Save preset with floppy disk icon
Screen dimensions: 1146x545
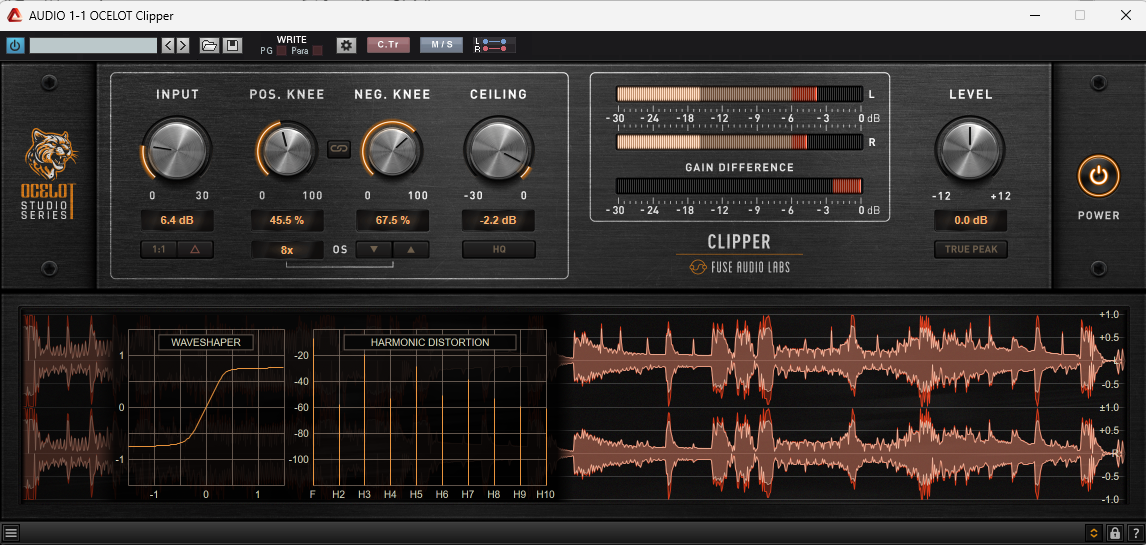[232, 45]
